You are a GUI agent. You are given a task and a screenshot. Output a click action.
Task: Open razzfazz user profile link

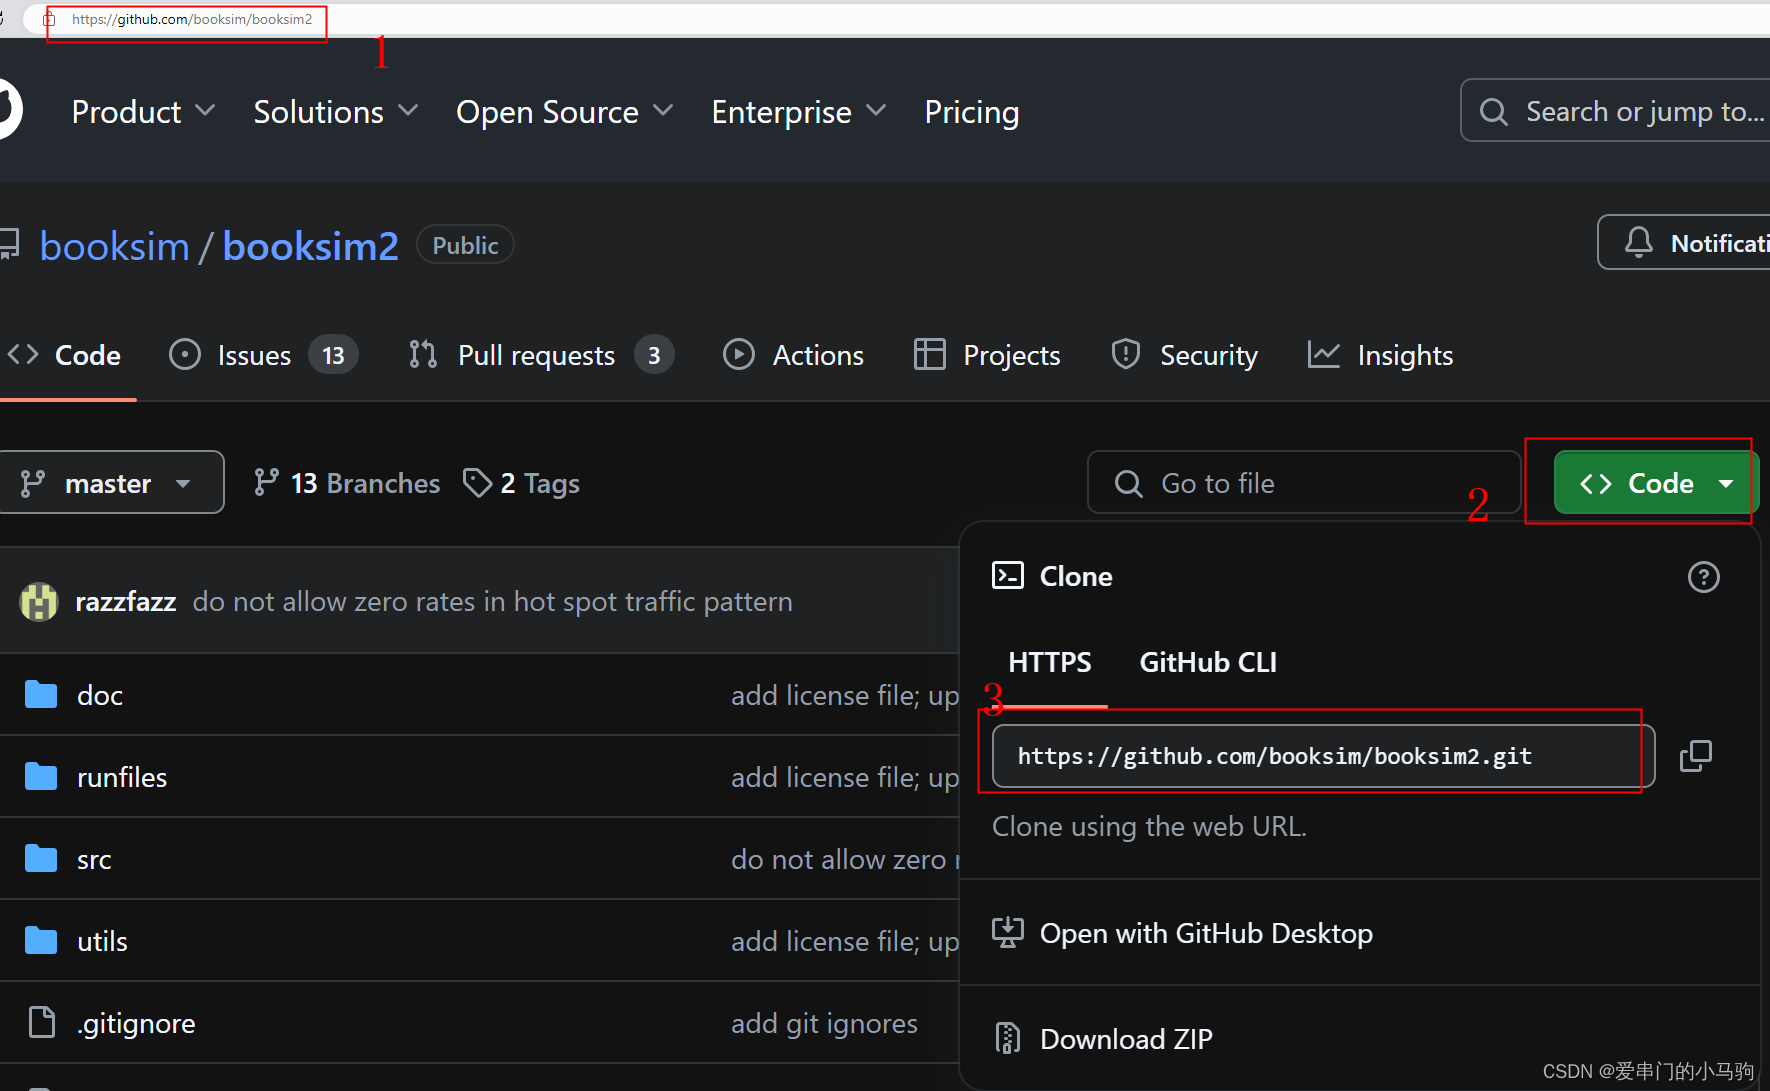click(x=126, y=602)
